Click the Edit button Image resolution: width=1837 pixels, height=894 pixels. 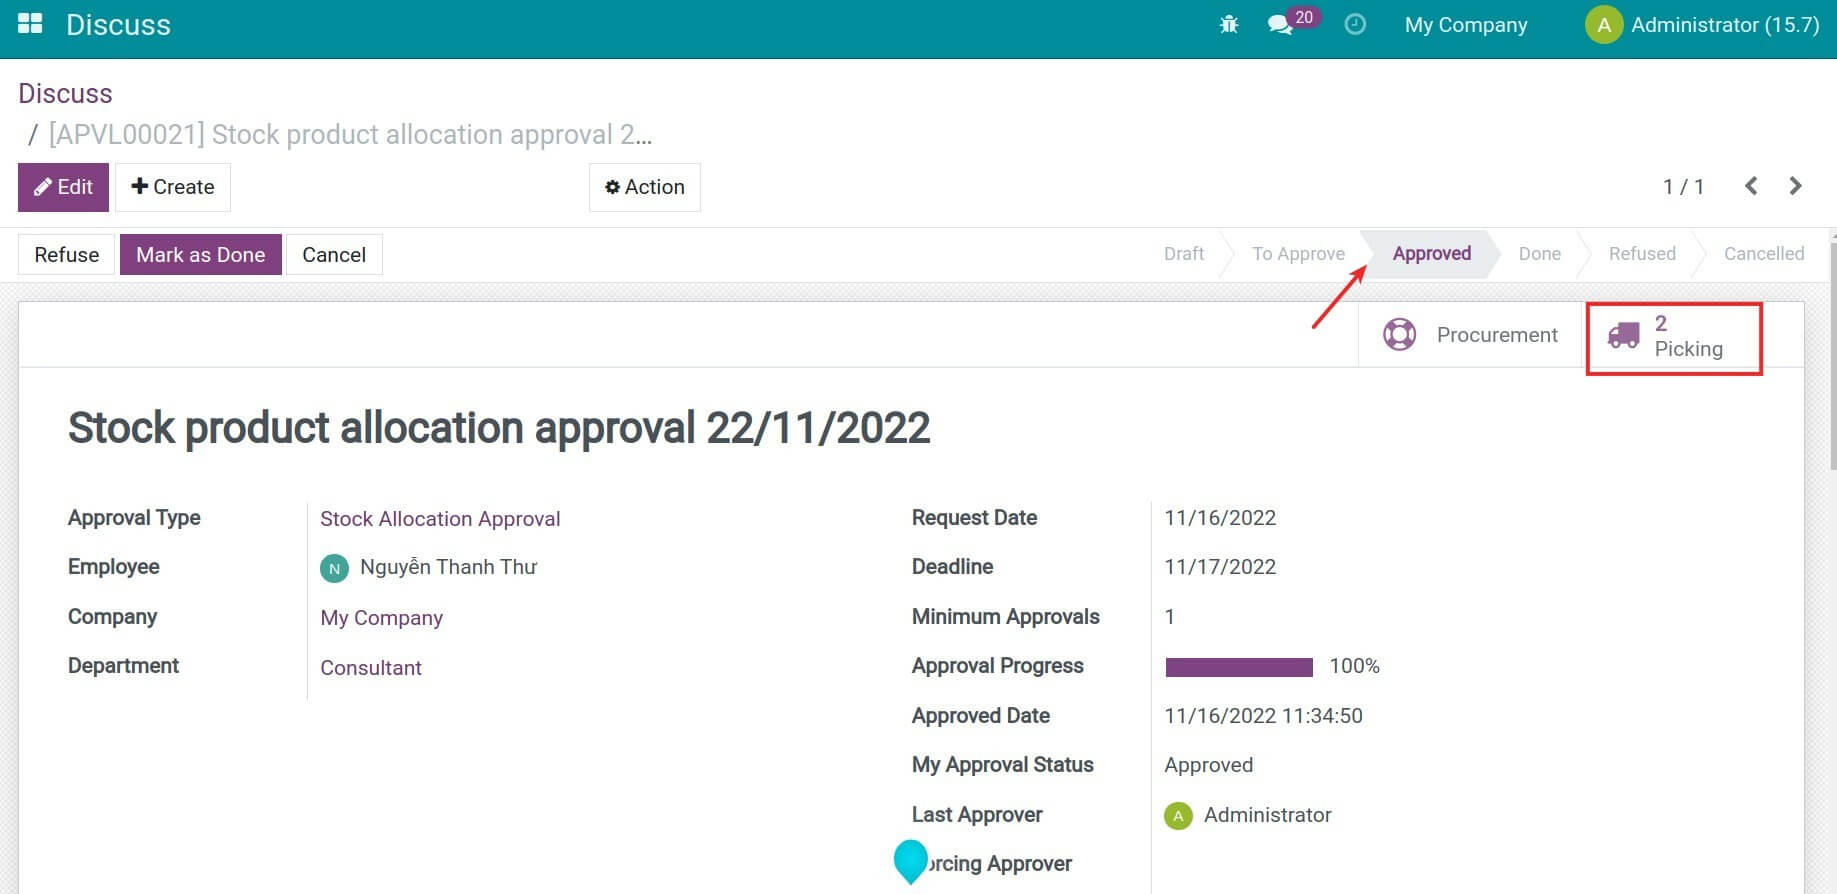tap(63, 187)
